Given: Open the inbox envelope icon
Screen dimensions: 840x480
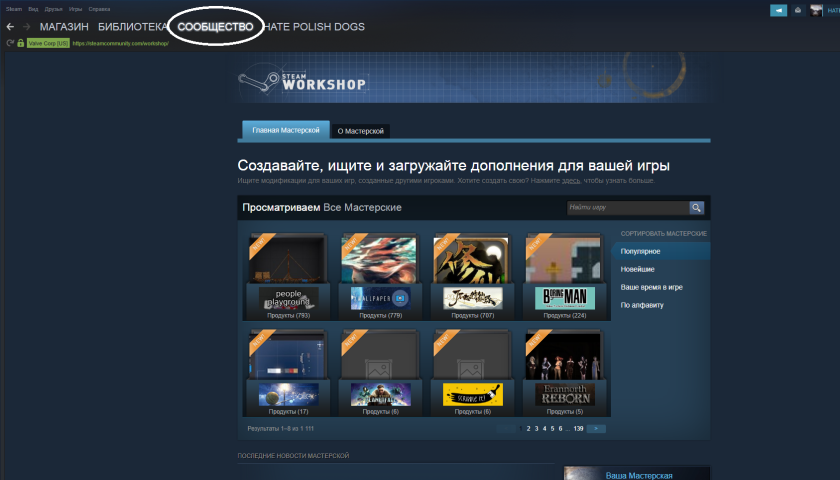Looking at the screenshot, I should (798, 10).
